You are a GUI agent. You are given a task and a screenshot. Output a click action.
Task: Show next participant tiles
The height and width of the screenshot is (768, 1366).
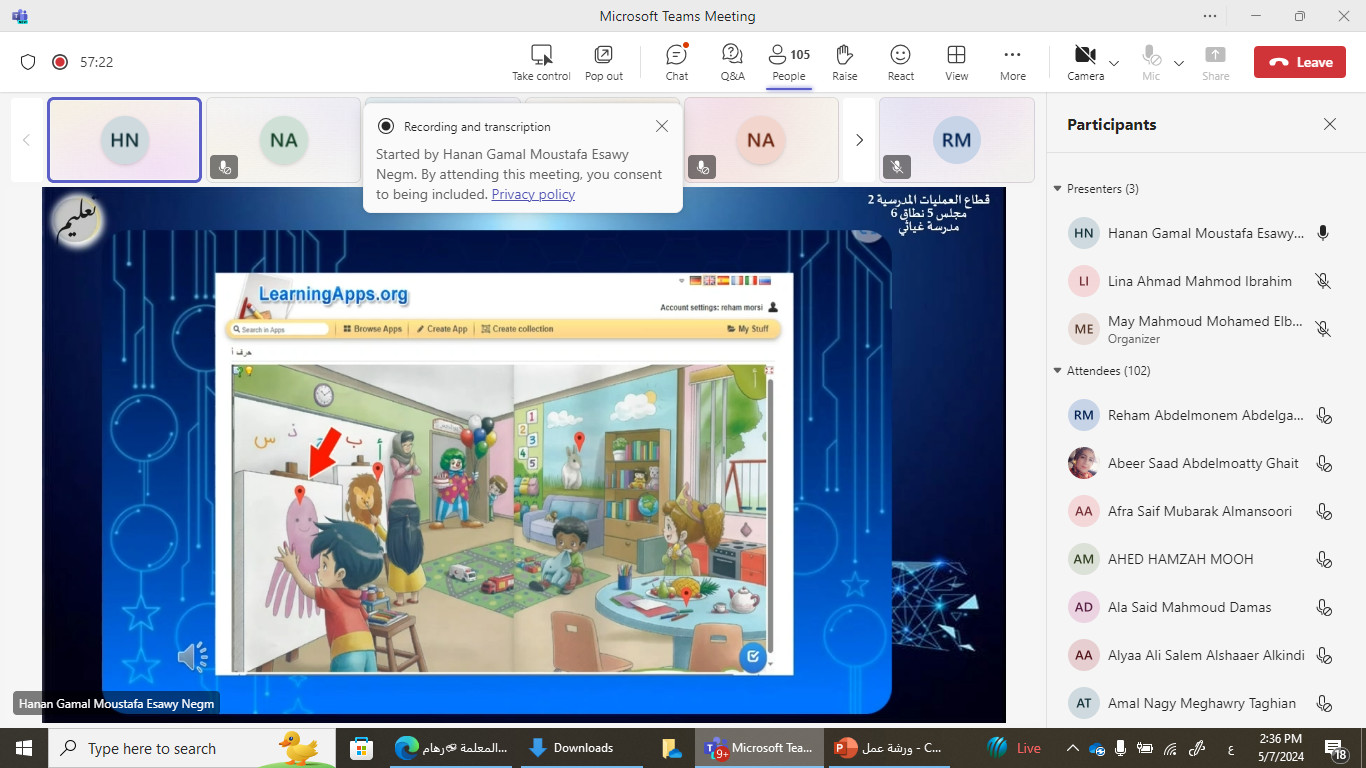[859, 140]
